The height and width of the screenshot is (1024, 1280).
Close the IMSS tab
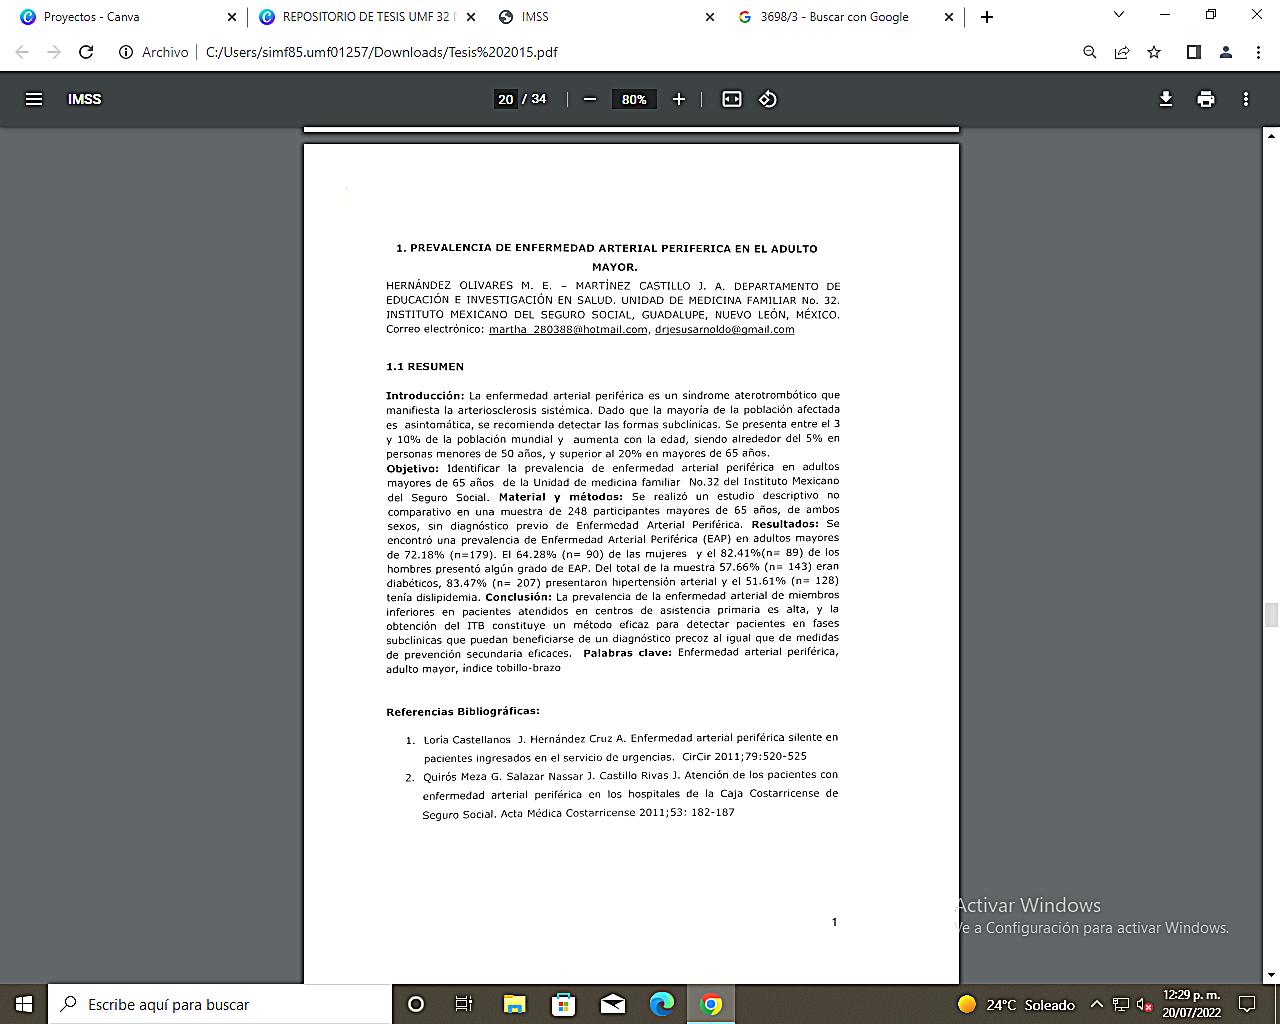tap(710, 17)
